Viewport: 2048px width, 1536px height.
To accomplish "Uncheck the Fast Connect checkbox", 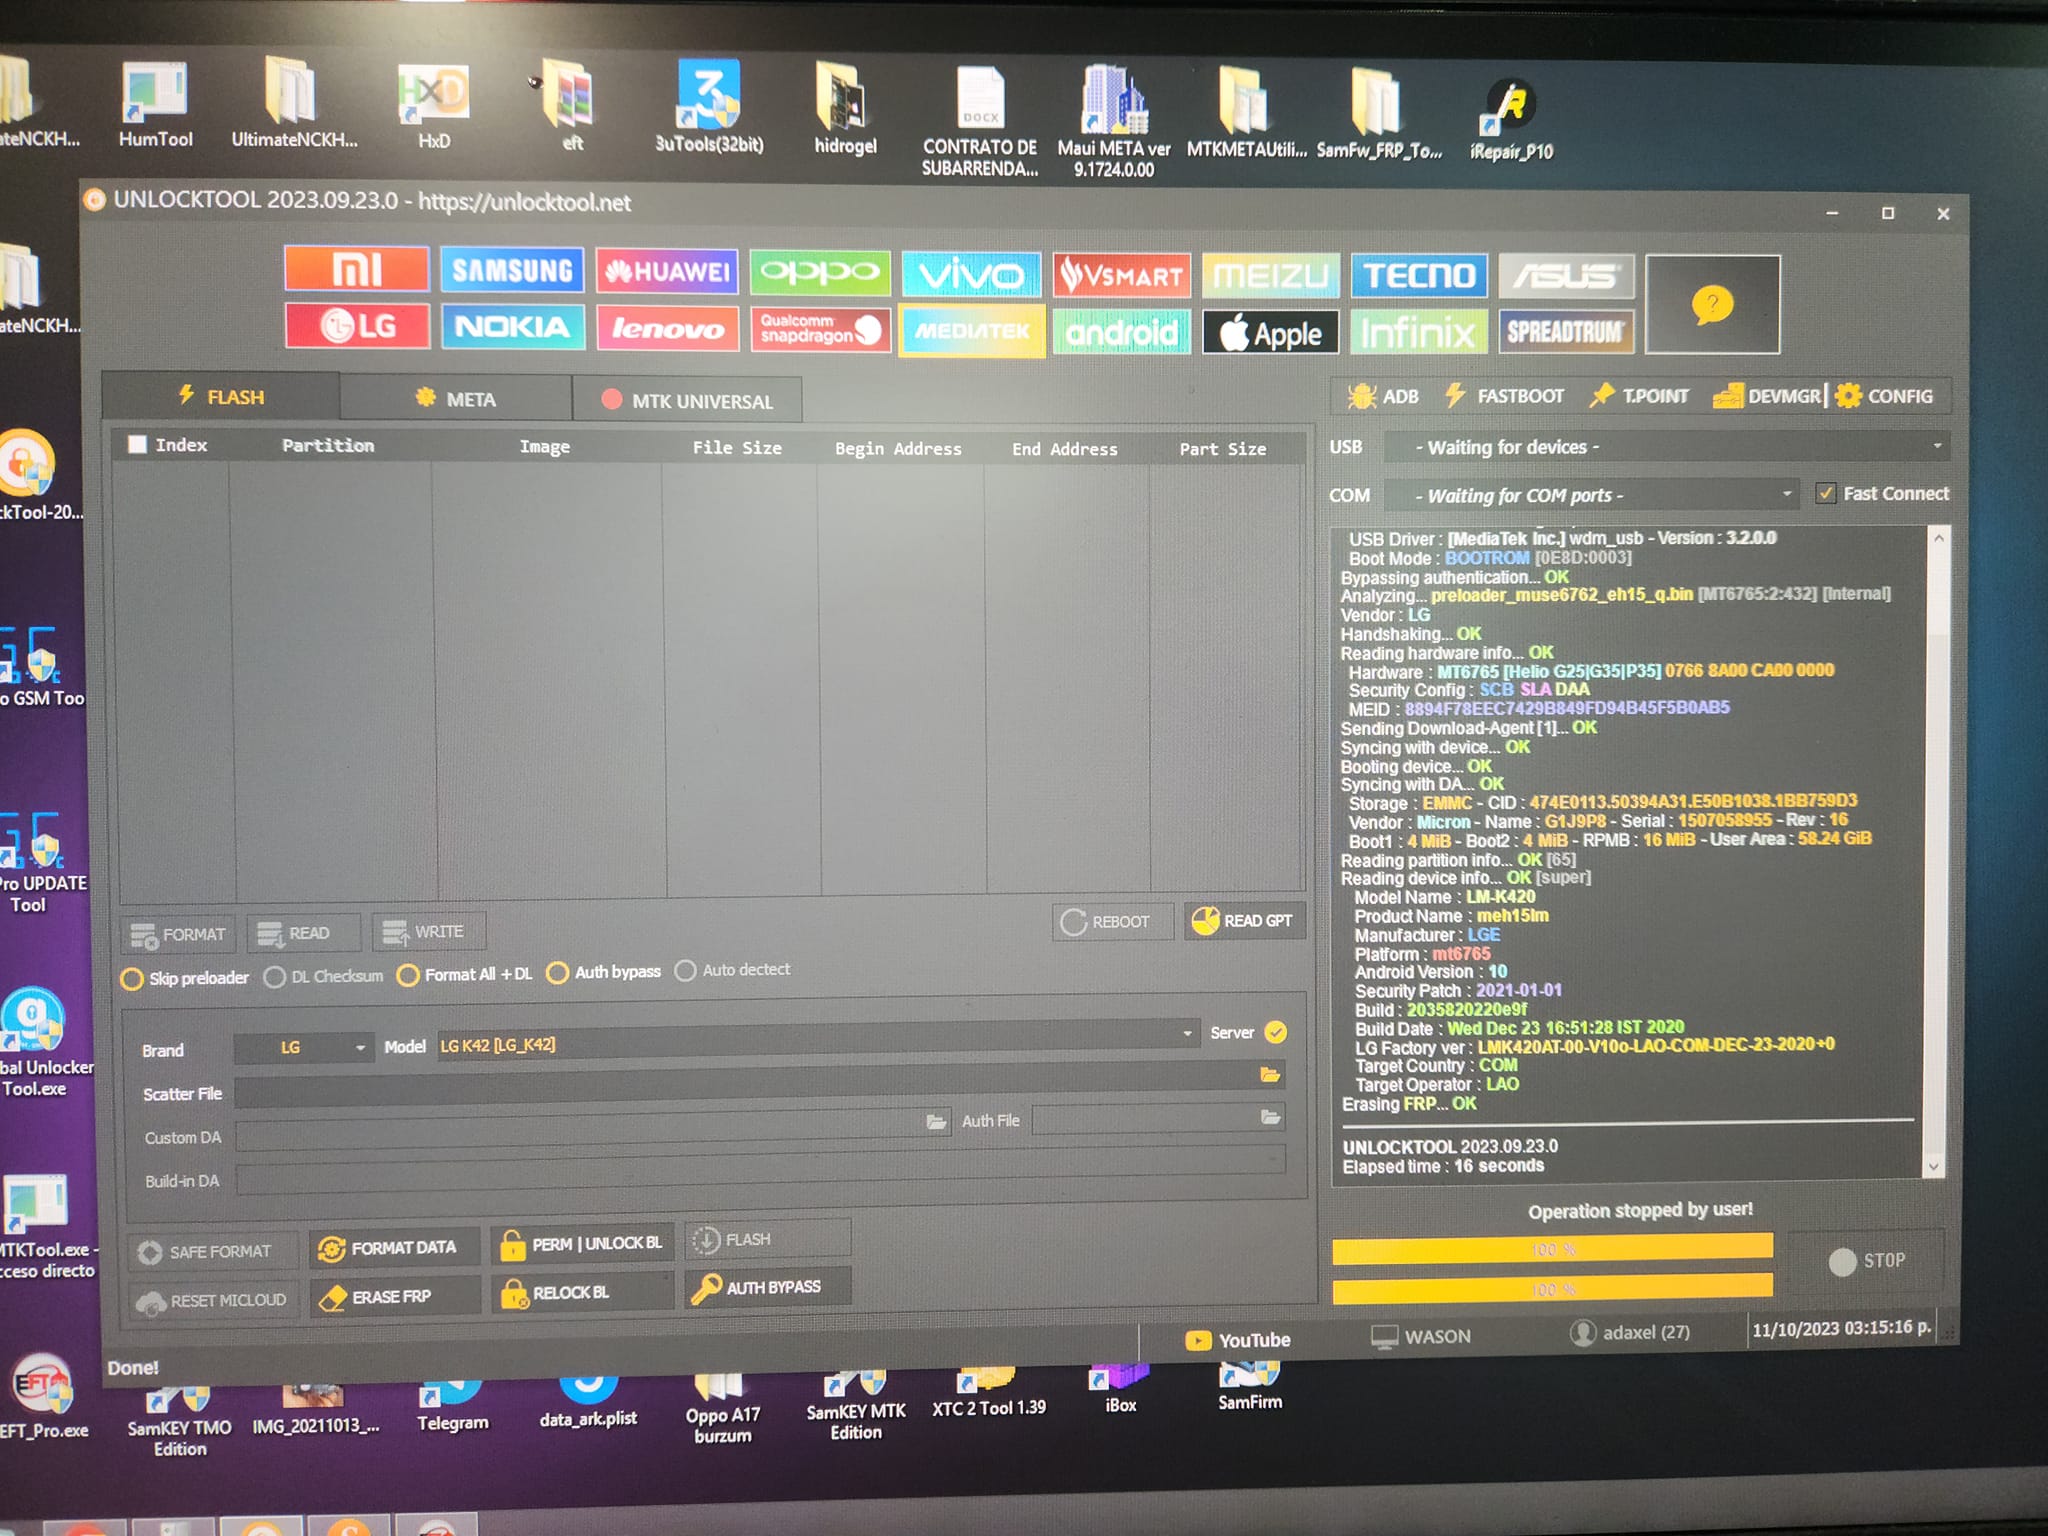I will point(1825,493).
